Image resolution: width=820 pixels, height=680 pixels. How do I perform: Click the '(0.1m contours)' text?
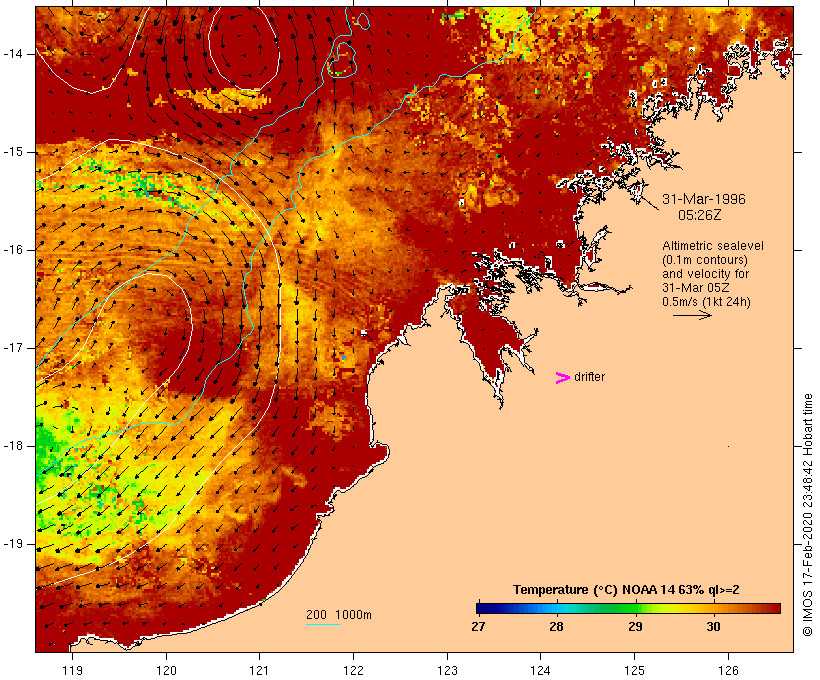pos(705,260)
